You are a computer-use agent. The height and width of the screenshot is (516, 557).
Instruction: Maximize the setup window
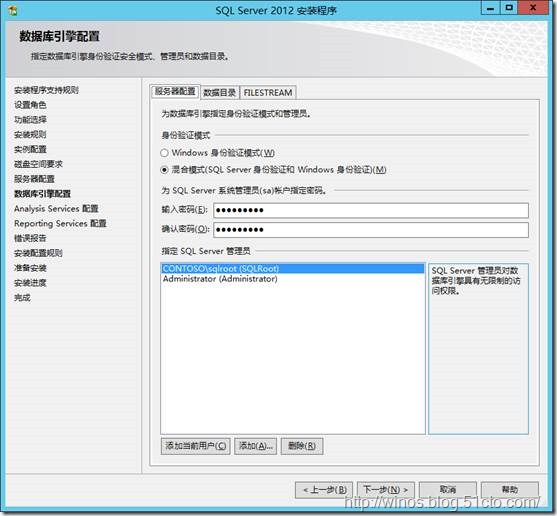click(509, 8)
